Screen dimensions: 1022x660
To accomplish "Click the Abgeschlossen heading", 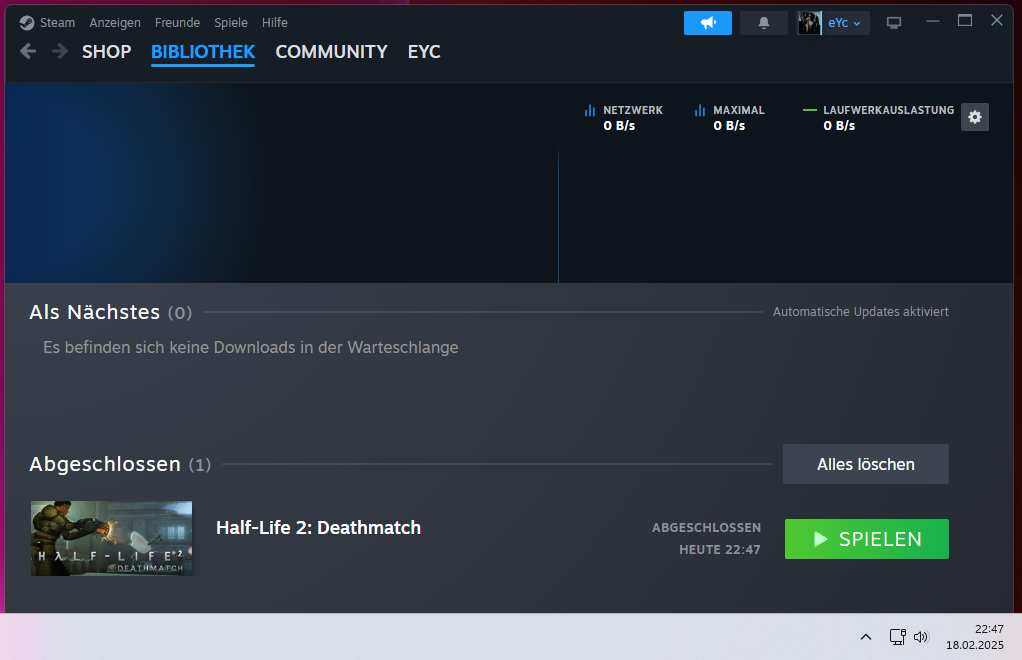I will pos(105,465).
